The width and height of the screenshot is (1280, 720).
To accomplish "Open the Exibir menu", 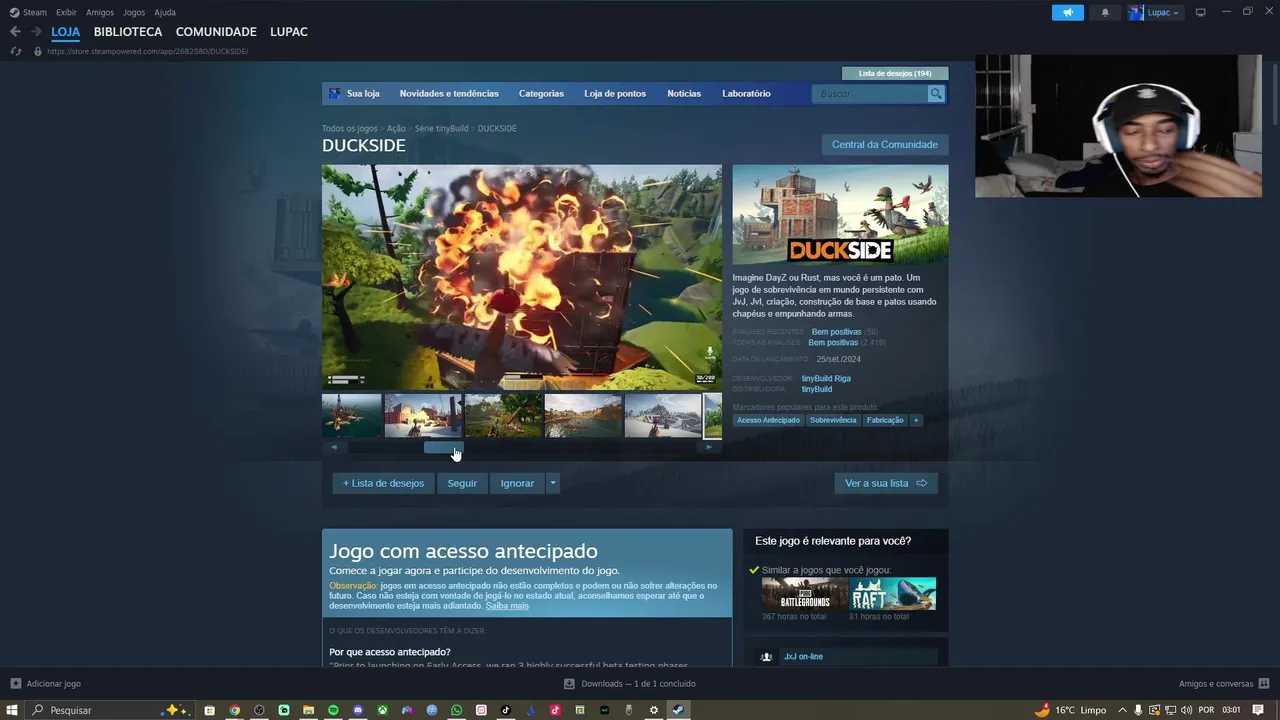I will tap(66, 12).
